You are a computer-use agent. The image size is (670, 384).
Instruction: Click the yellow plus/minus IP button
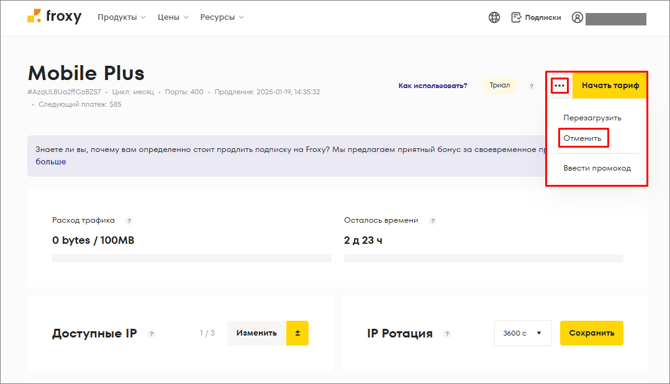point(297,333)
